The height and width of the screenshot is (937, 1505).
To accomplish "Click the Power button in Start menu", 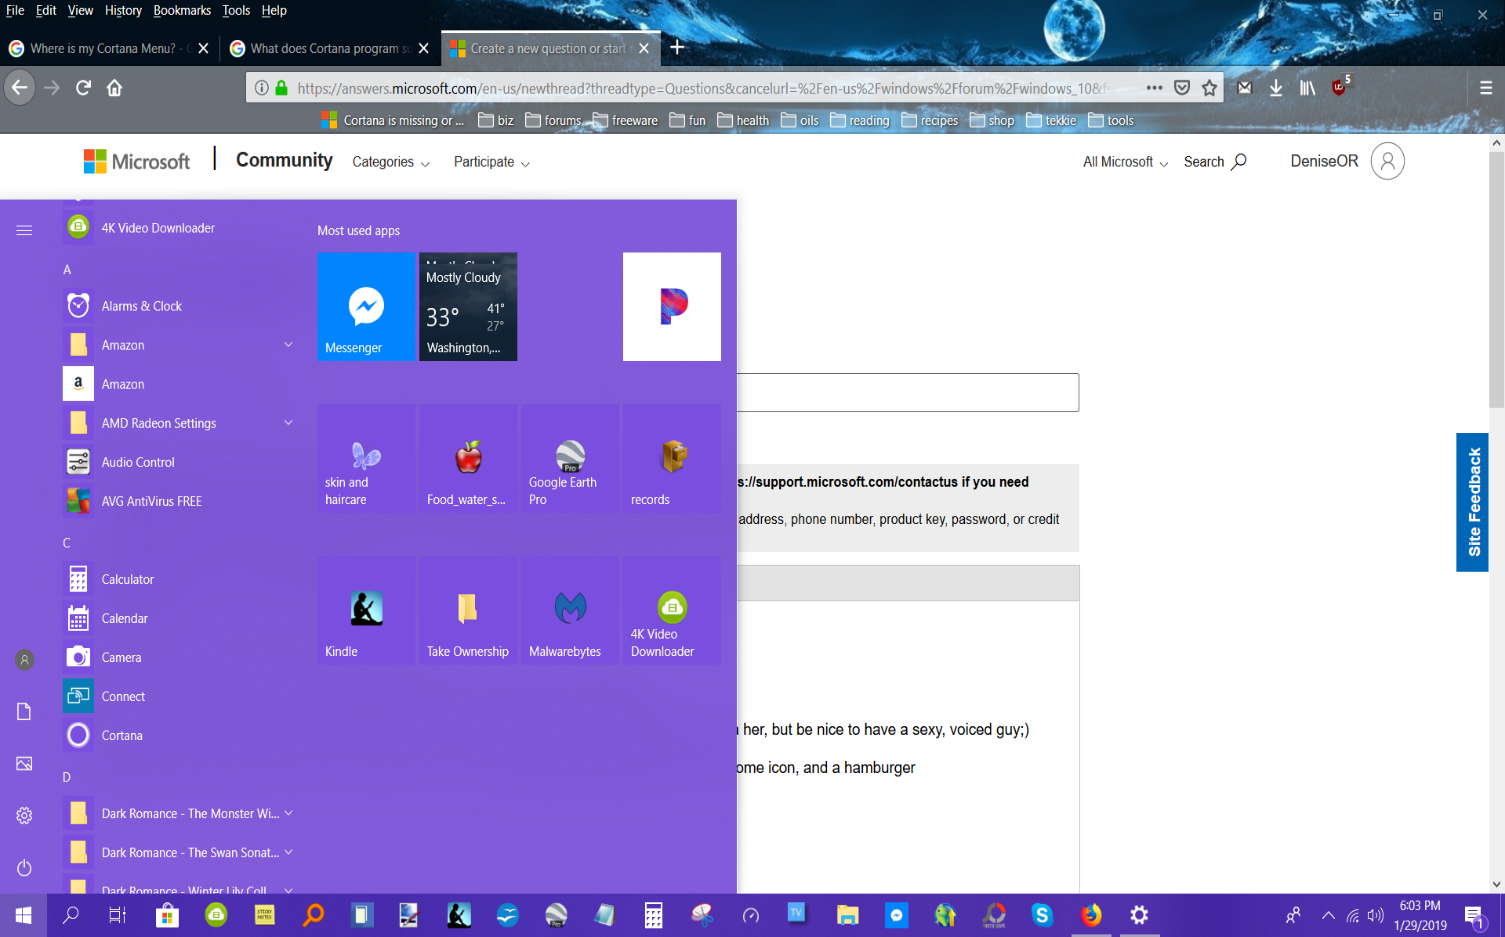I will [24, 867].
